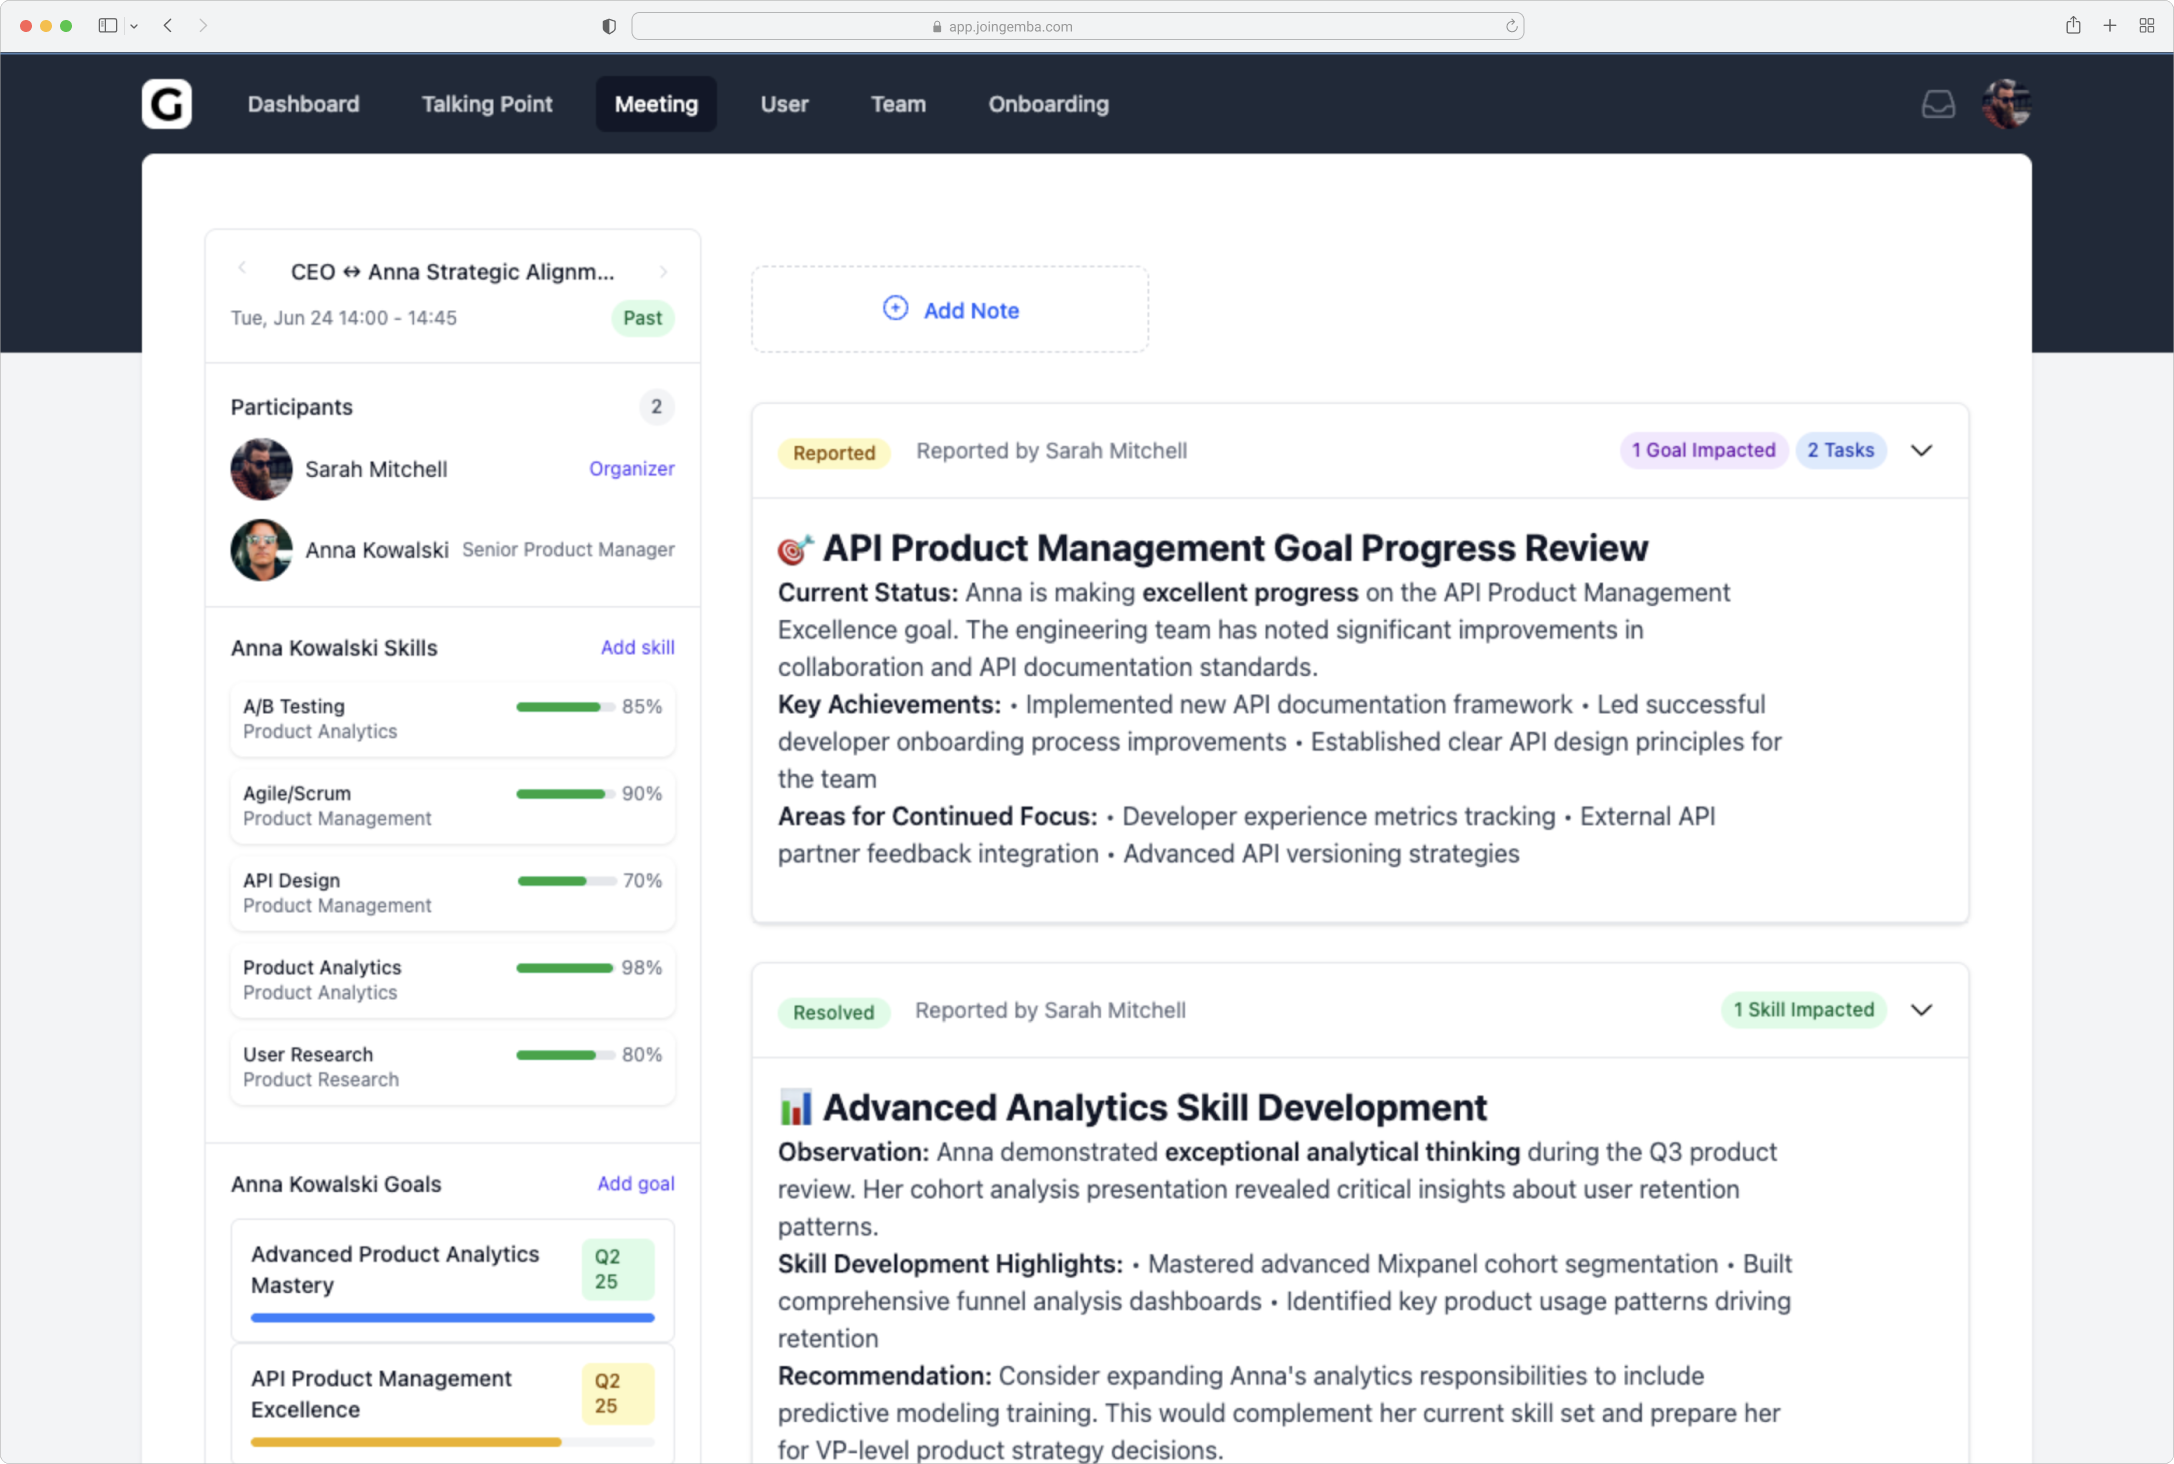Click the browser share icon

(x=2072, y=26)
